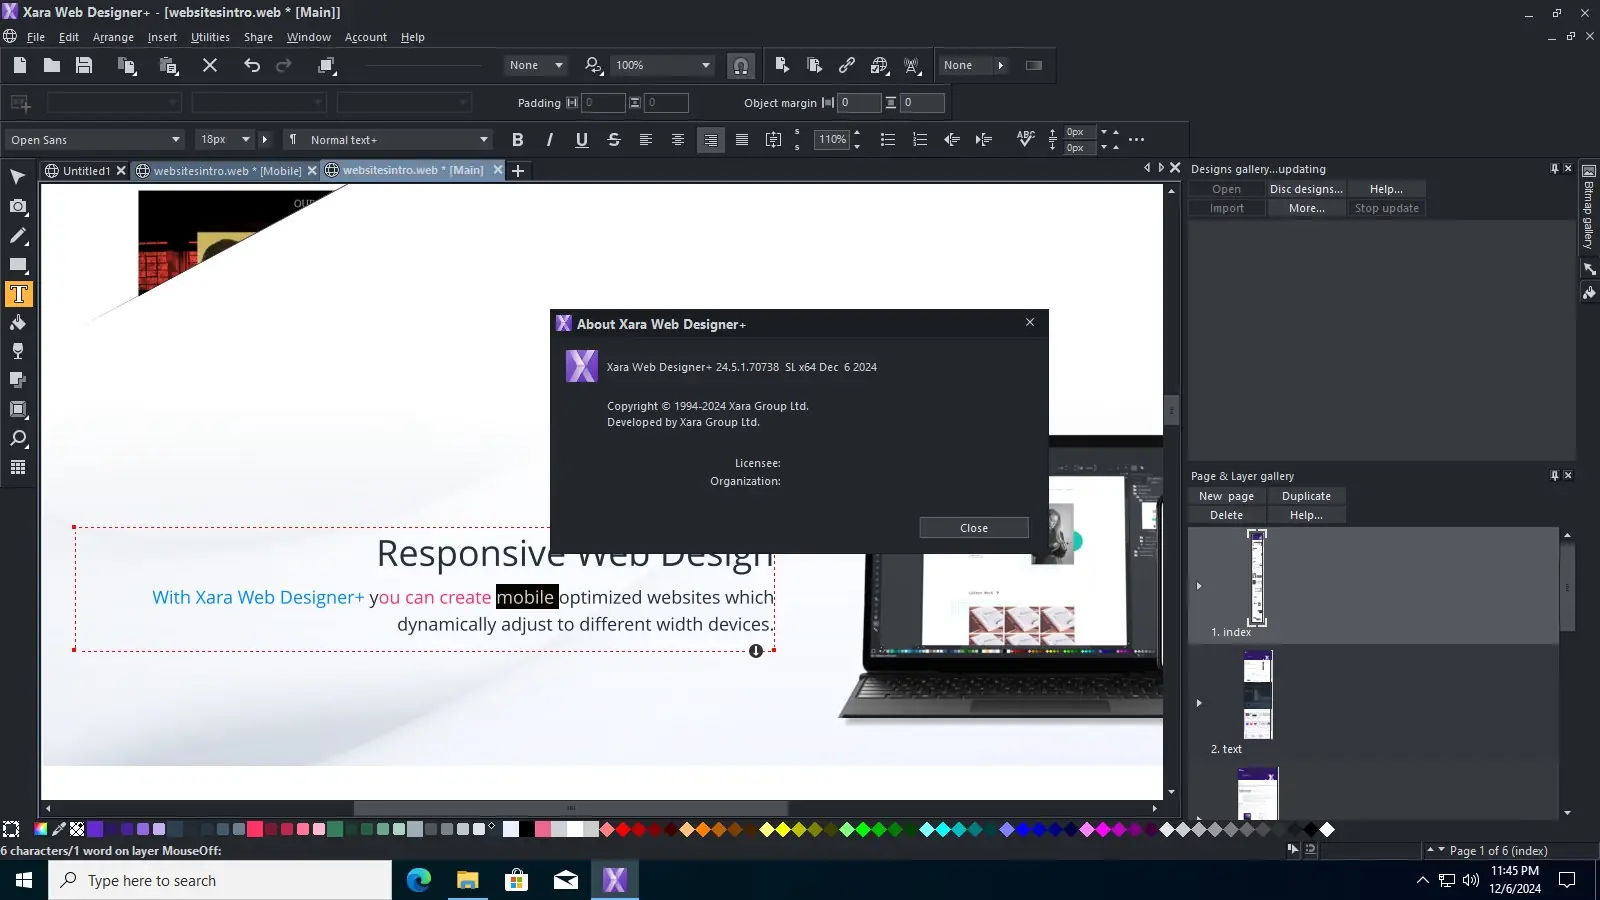The height and width of the screenshot is (900, 1600).
Task: Select the Transparency glass tool
Action: 18,351
